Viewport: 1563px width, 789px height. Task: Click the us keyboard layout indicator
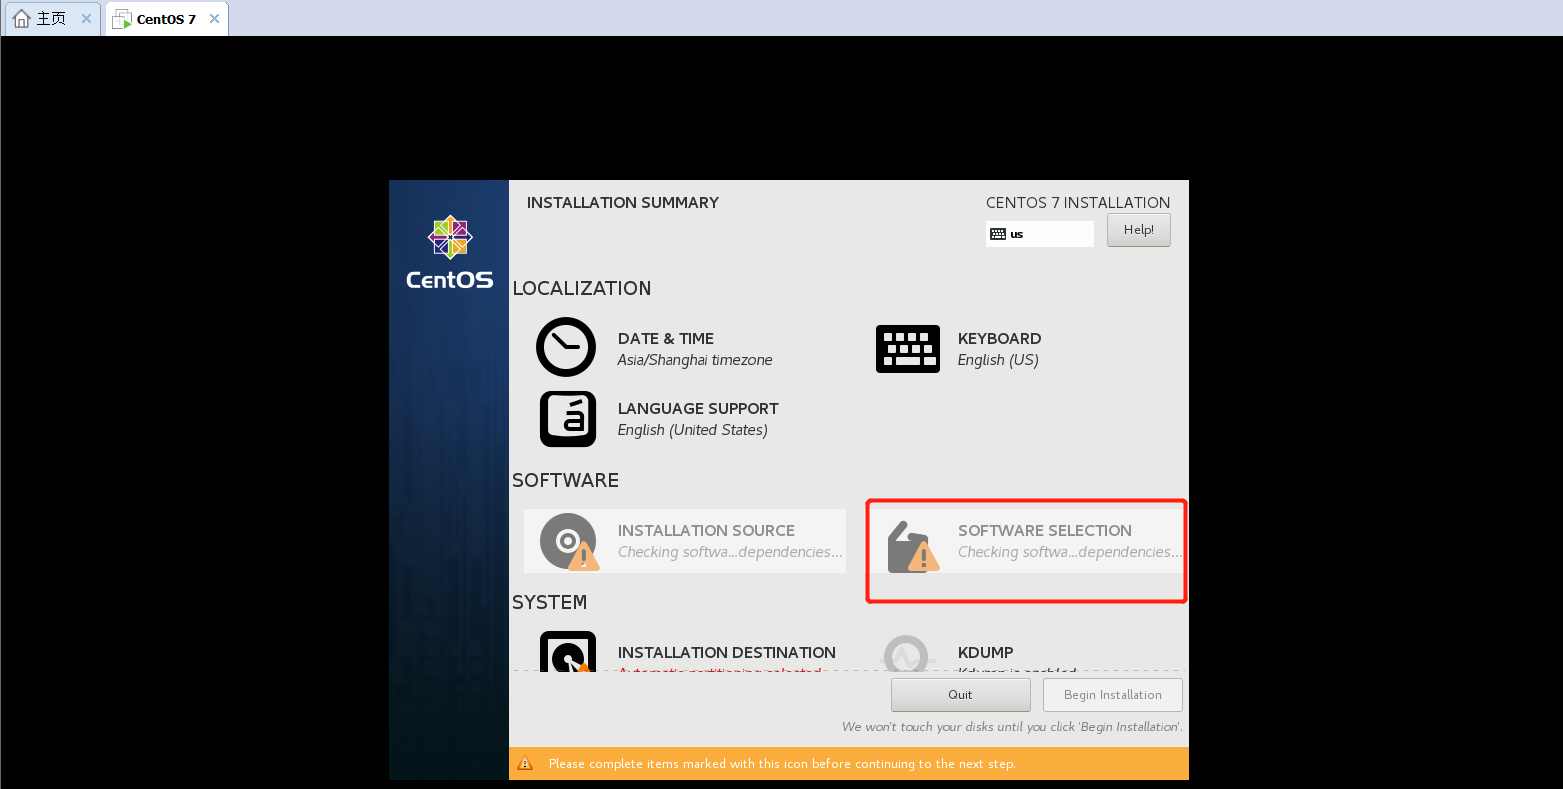(1039, 234)
